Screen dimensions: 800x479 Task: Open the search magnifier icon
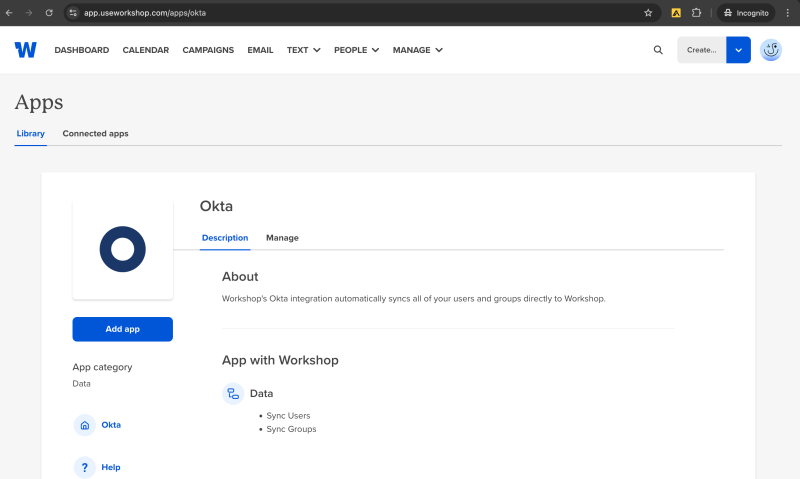(658, 50)
